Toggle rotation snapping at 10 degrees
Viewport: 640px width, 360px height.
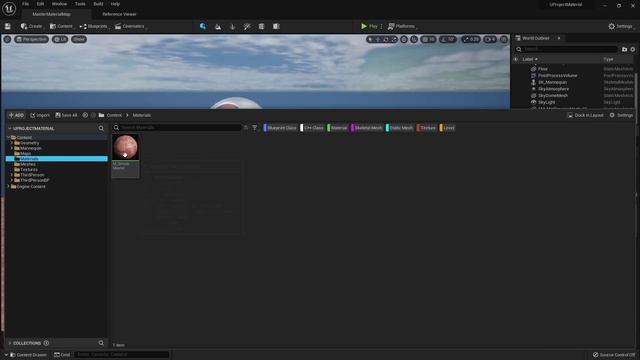pyautogui.click(x=448, y=39)
